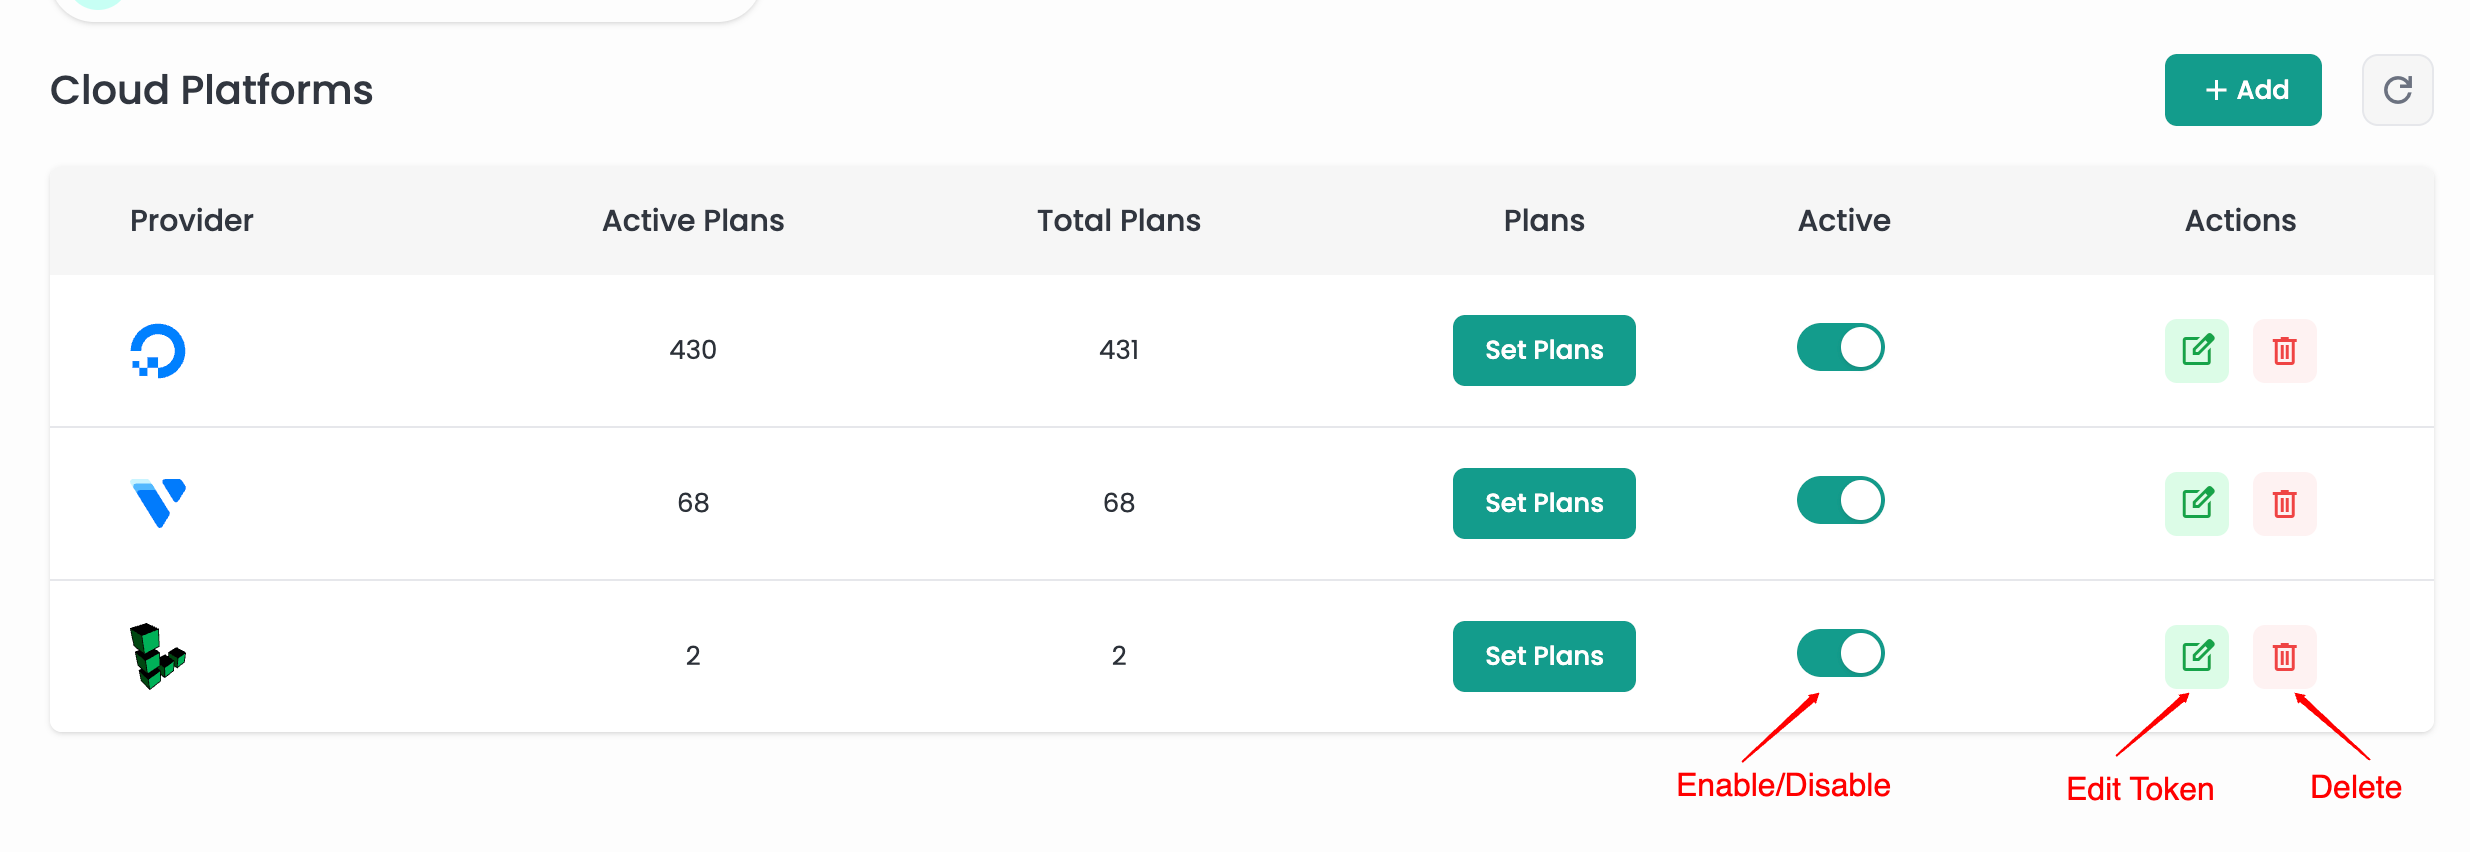Edit the Vultr provider token
This screenshot has height=852, width=2470.
(2196, 504)
